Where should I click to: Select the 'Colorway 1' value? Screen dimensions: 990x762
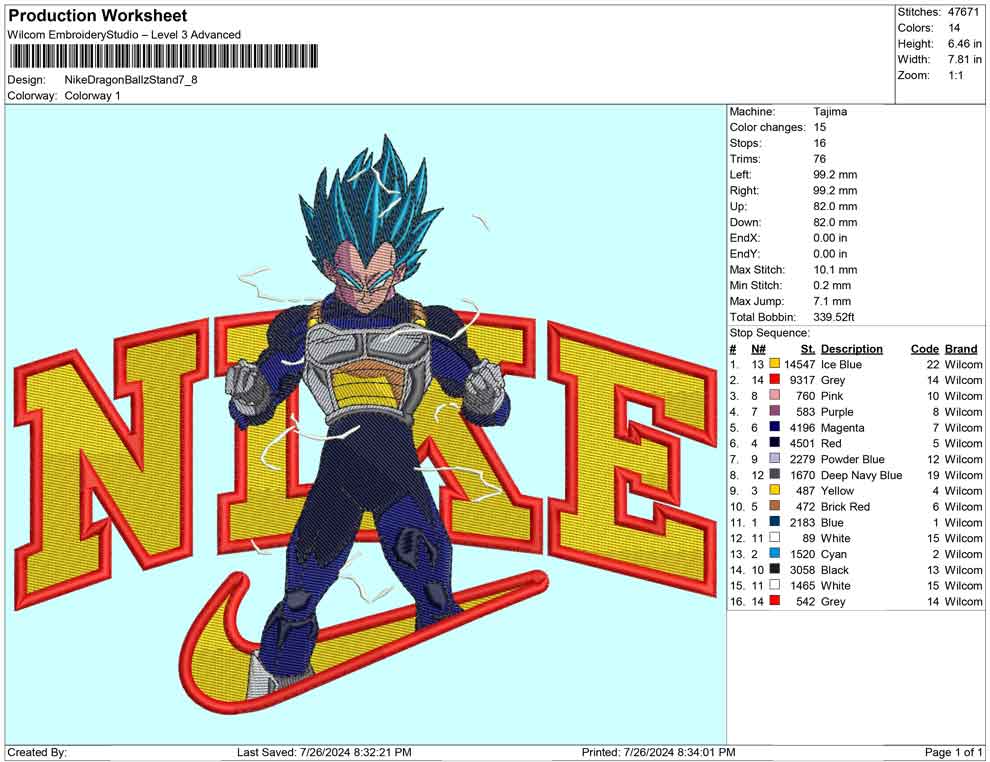92,96
